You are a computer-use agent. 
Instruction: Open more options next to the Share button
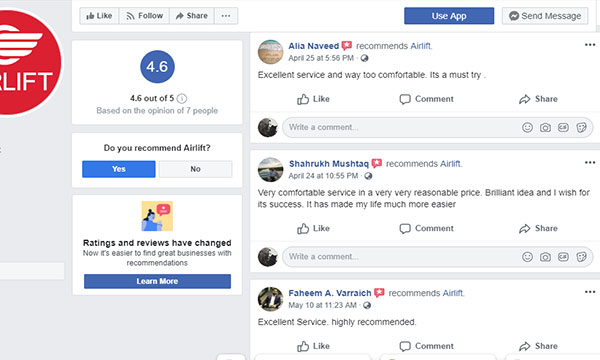click(x=226, y=16)
